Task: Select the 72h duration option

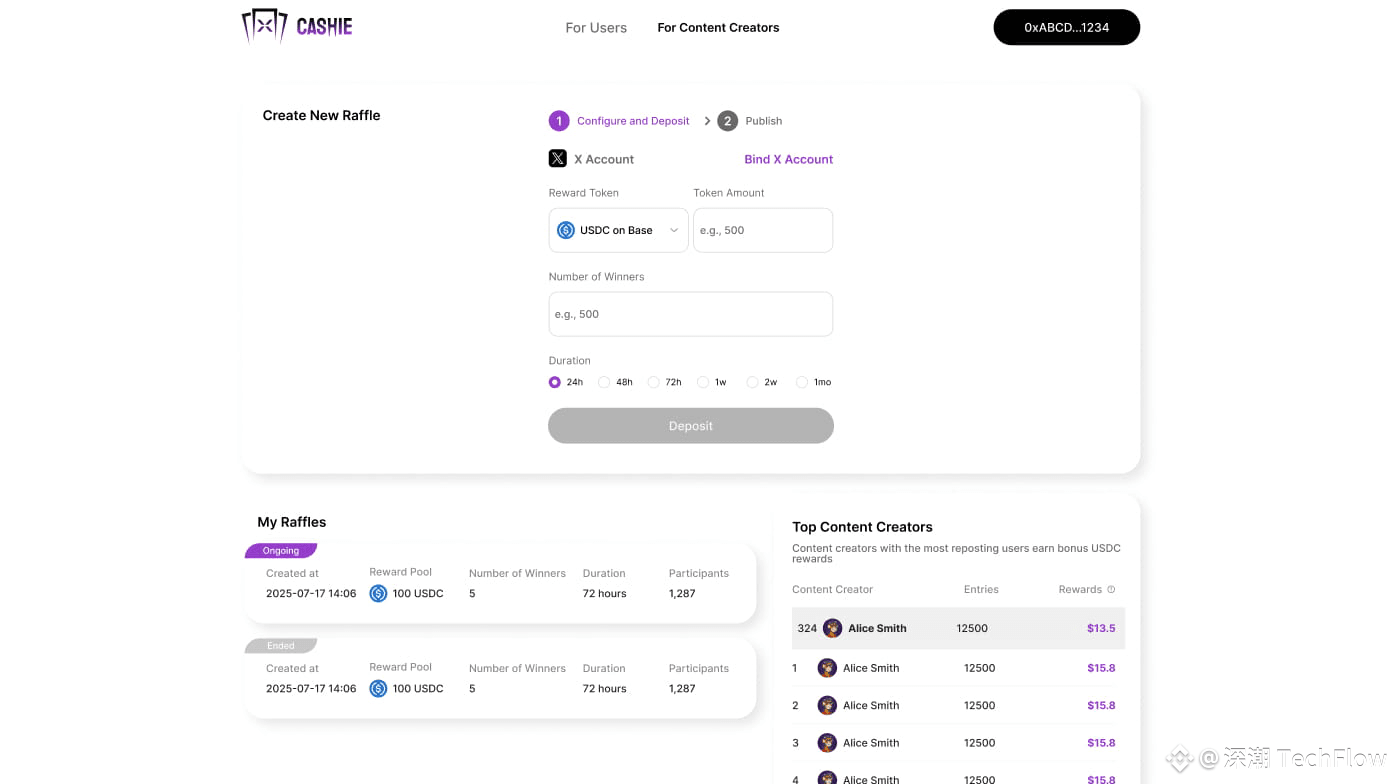Action: 654,382
